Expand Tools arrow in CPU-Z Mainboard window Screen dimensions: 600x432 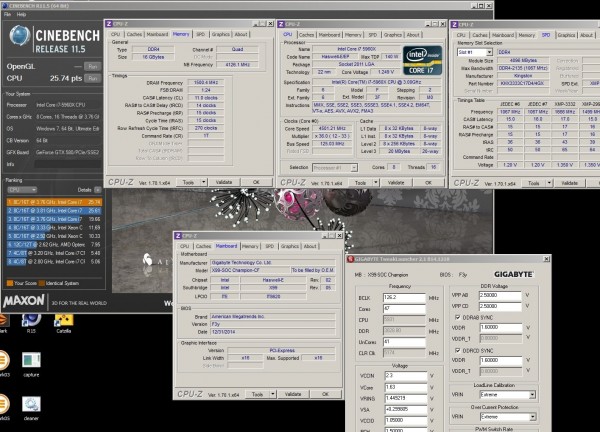coord(273,394)
